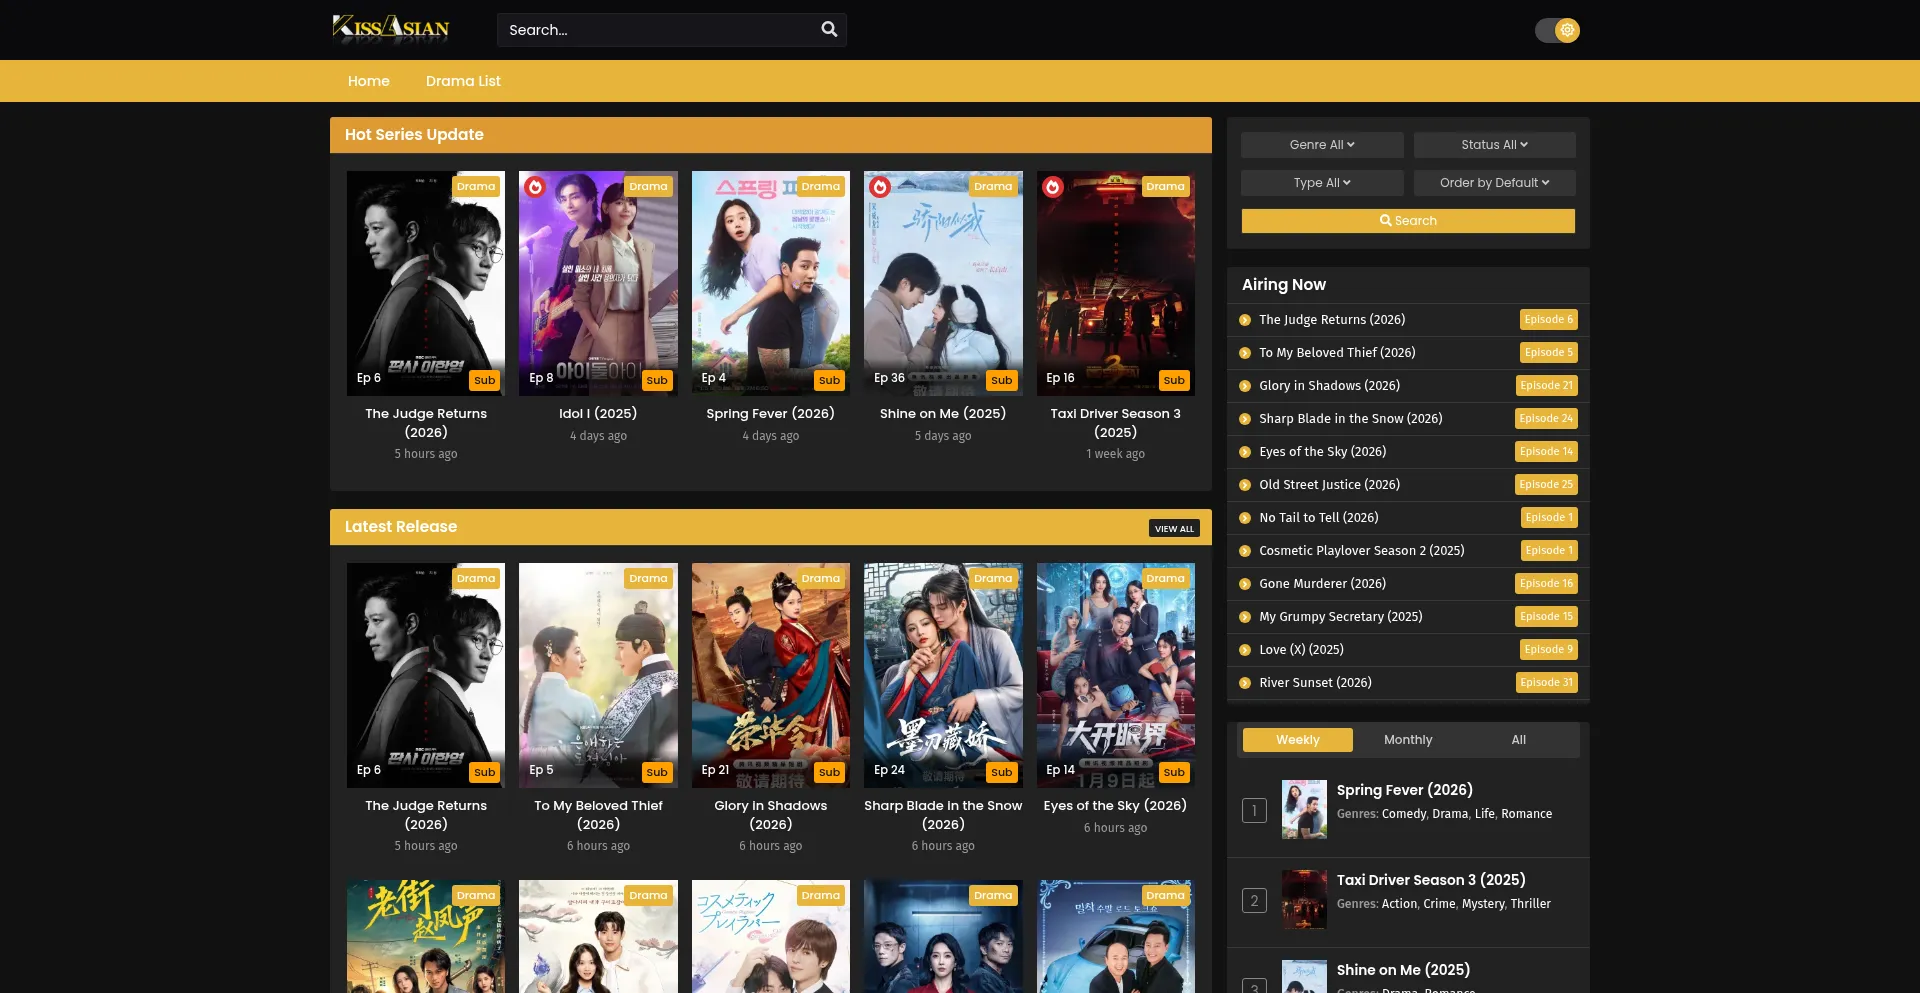Click the Episode 21 badge for Glory in Shadows
Screen dimensions: 1920x993
click(x=1546, y=386)
